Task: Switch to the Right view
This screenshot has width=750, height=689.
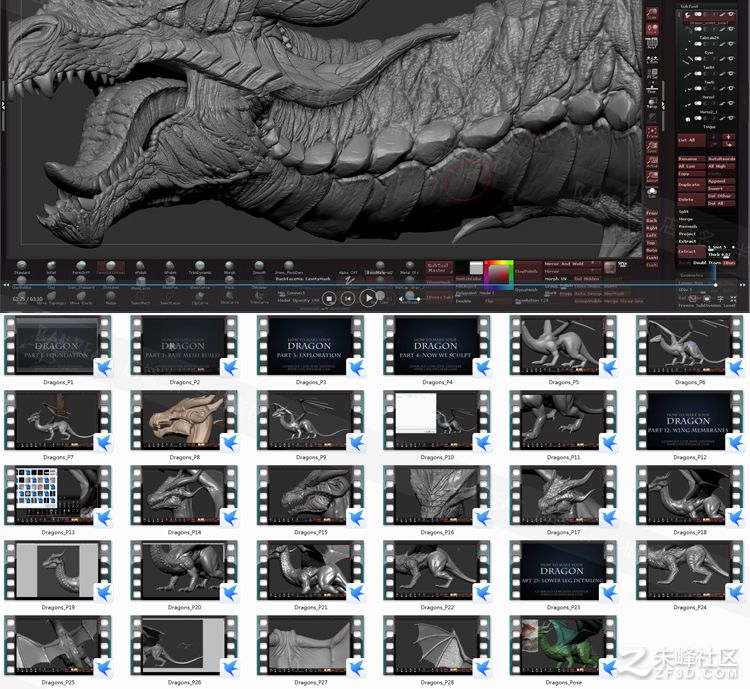Action: [652, 228]
